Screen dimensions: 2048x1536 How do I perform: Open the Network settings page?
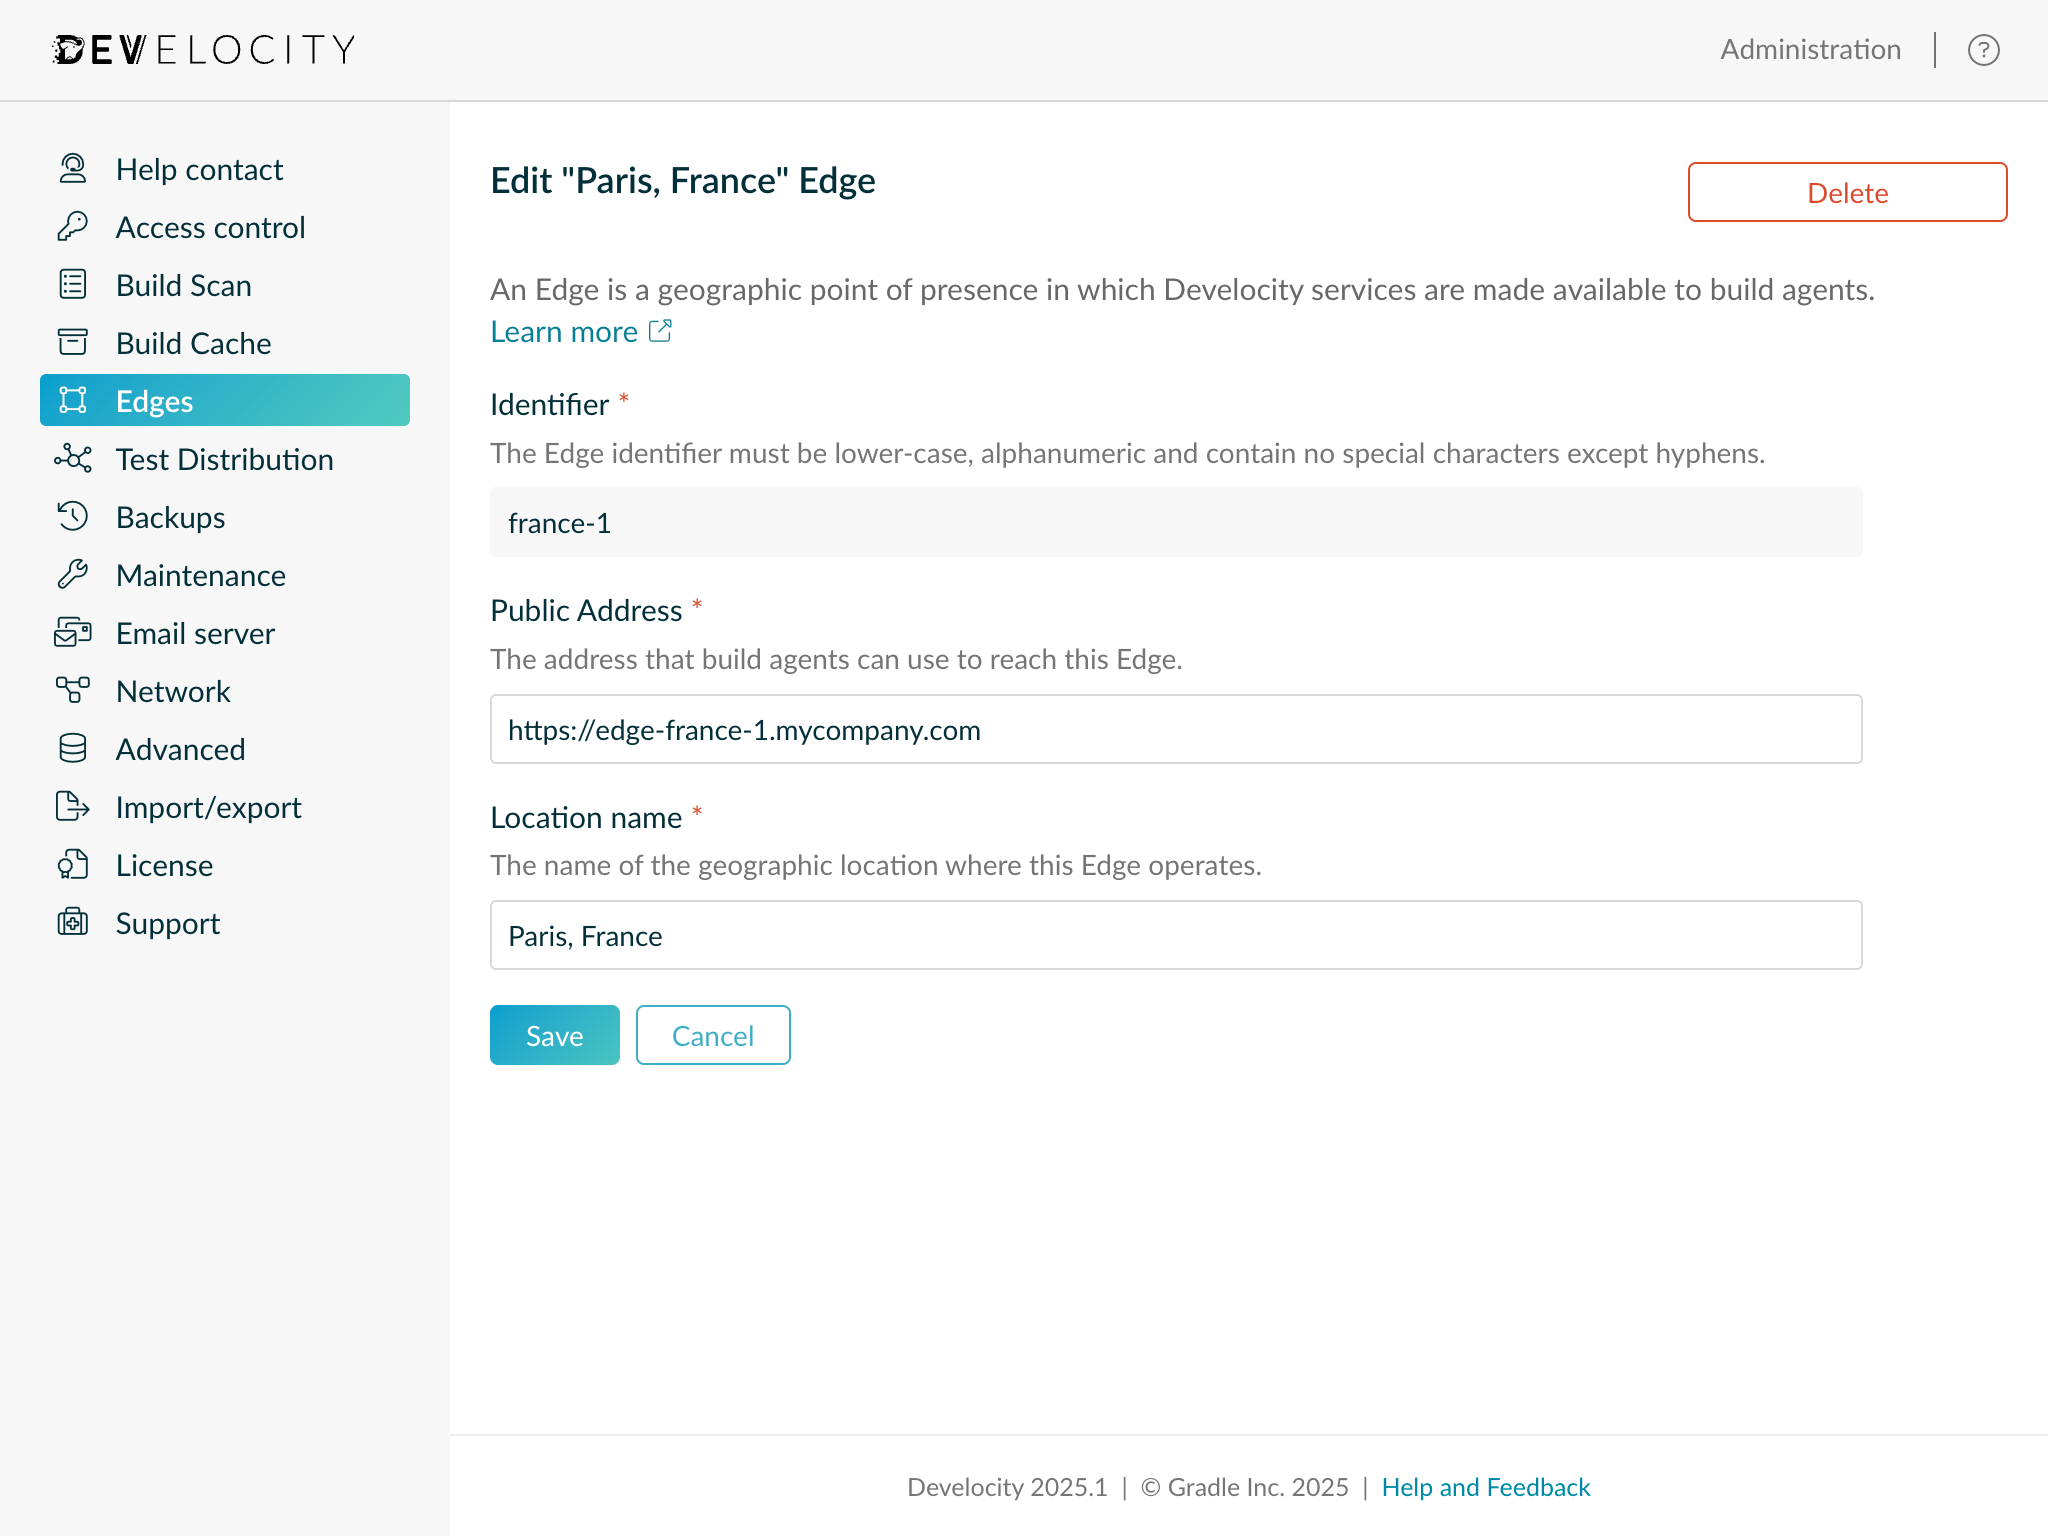[173, 691]
